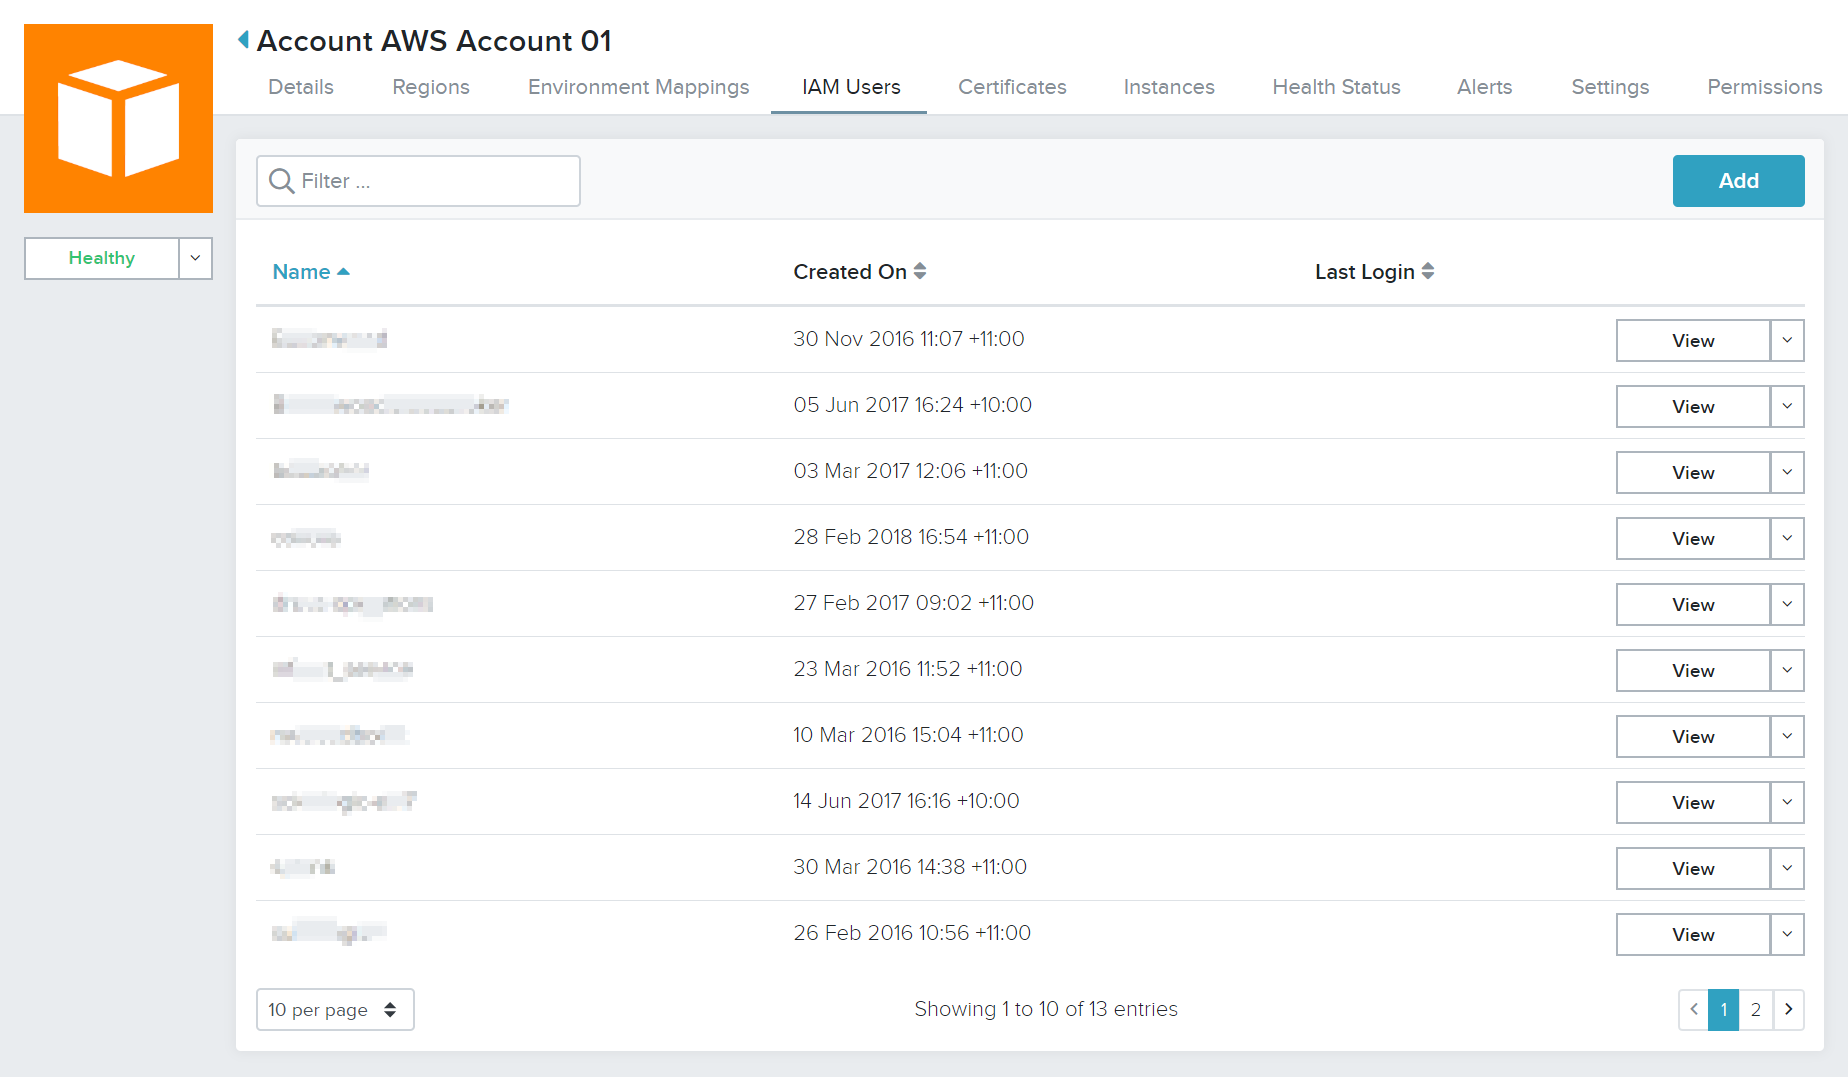The image size is (1848, 1077).
Task: Open the Certificates tab
Action: [x=1012, y=87]
